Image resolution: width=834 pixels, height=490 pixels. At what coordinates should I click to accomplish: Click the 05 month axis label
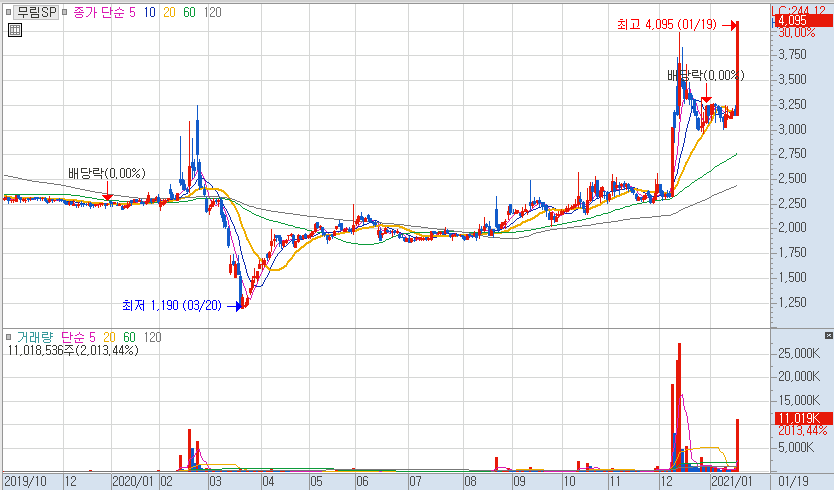[x=316, y=481]
